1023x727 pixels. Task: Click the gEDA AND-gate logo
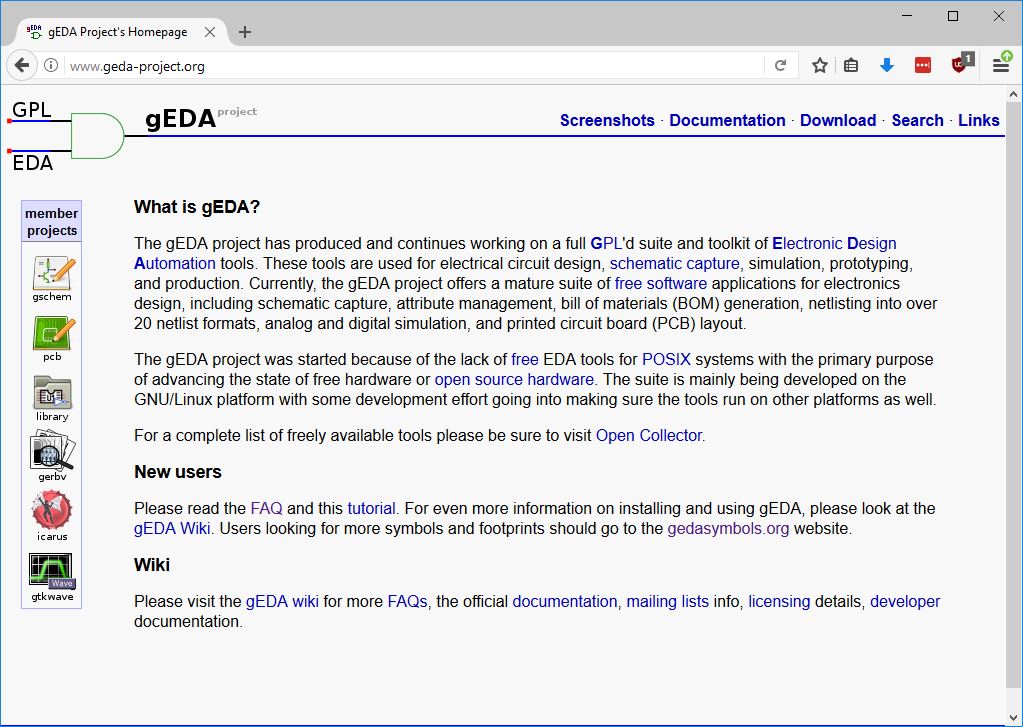(98, 136)
